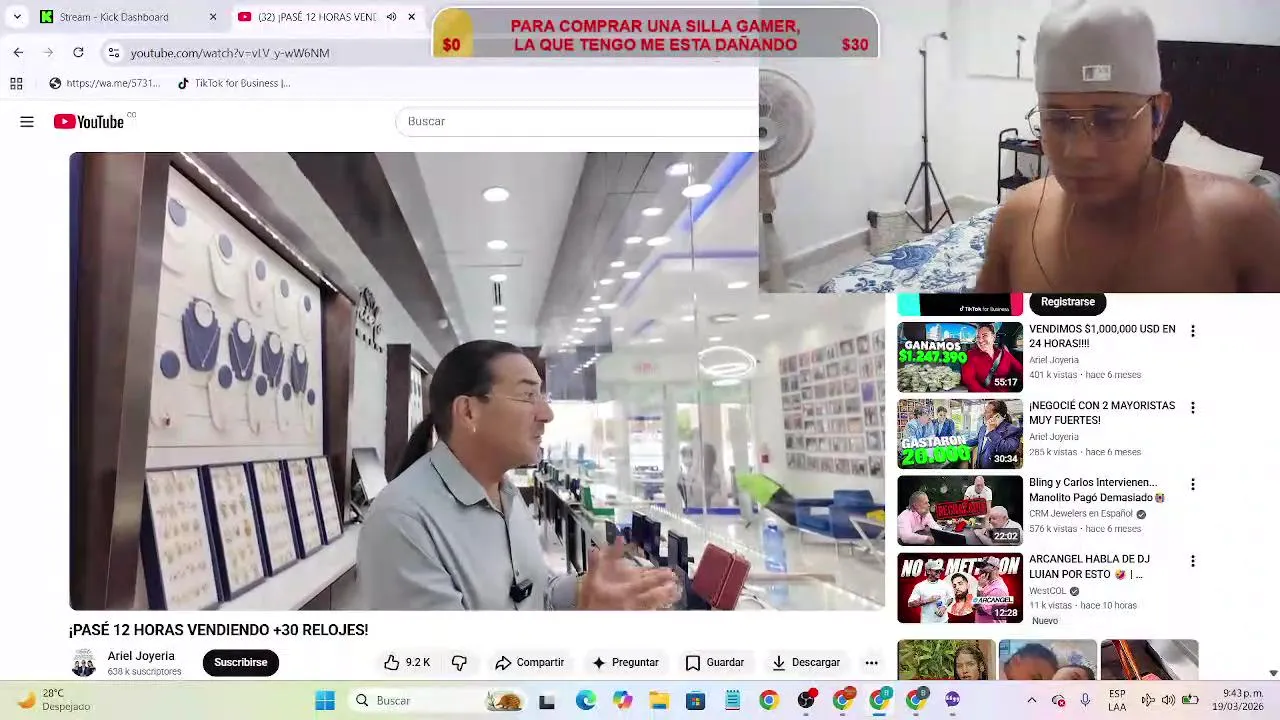This screenshot has width=1280, height=720.
Task: Open File Explorer from taskbar
Action: click(x=659, y=701)
